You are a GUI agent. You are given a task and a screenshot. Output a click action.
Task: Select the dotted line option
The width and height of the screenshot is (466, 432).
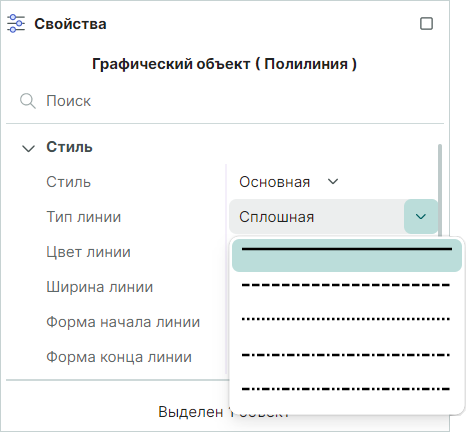347,319
